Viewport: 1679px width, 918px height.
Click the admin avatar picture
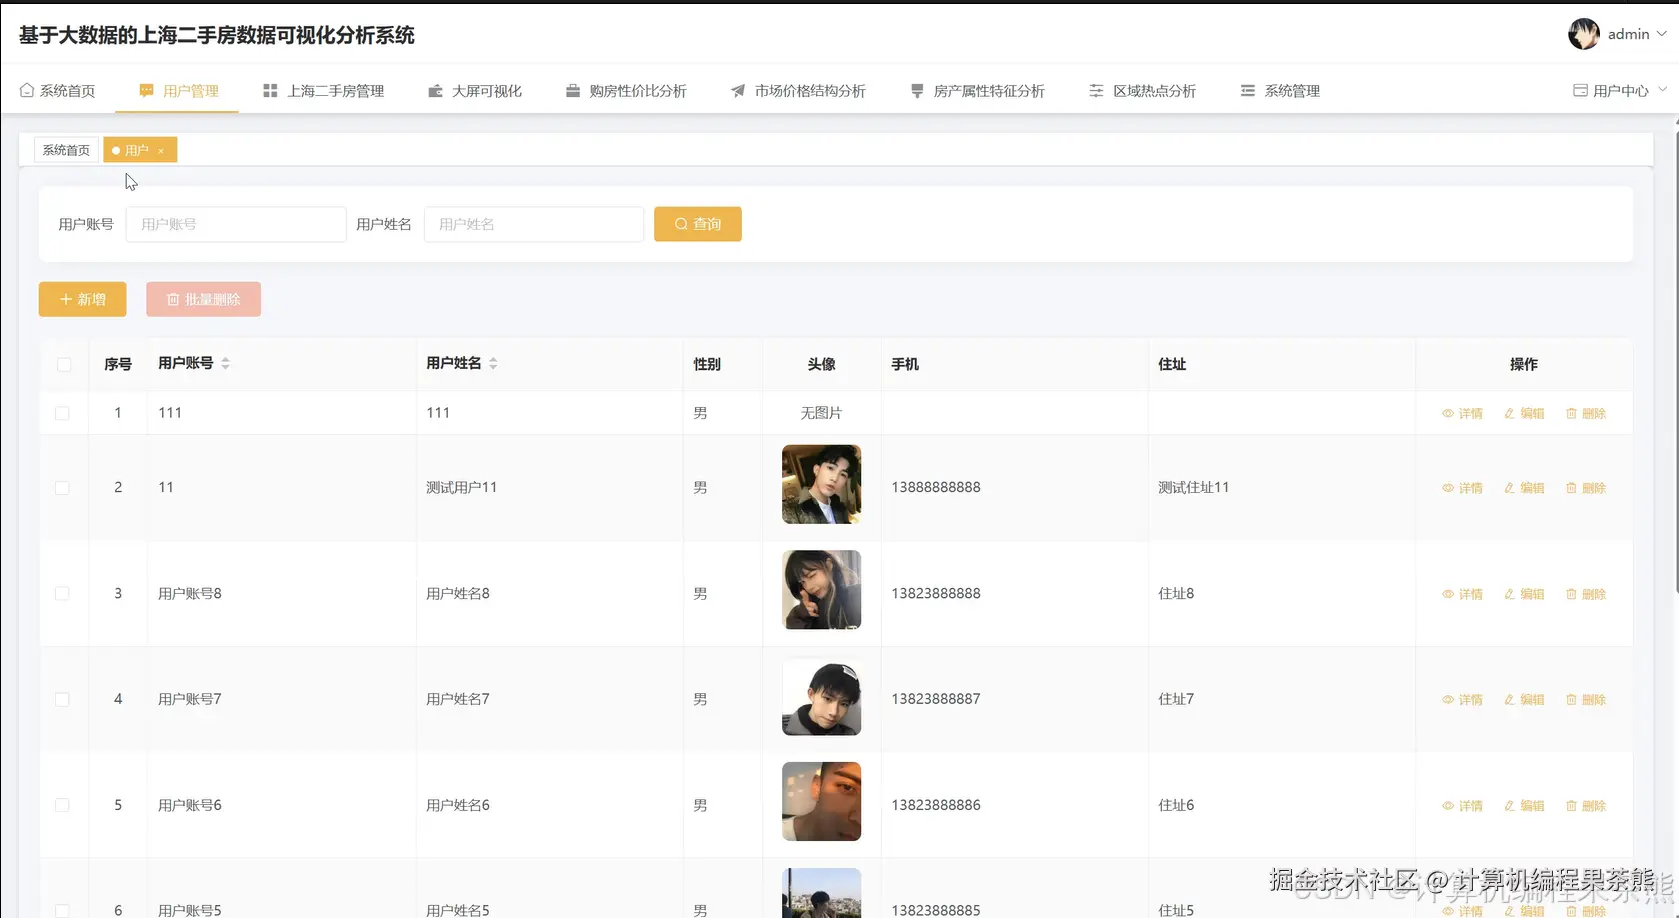(x=1584, y=34)
